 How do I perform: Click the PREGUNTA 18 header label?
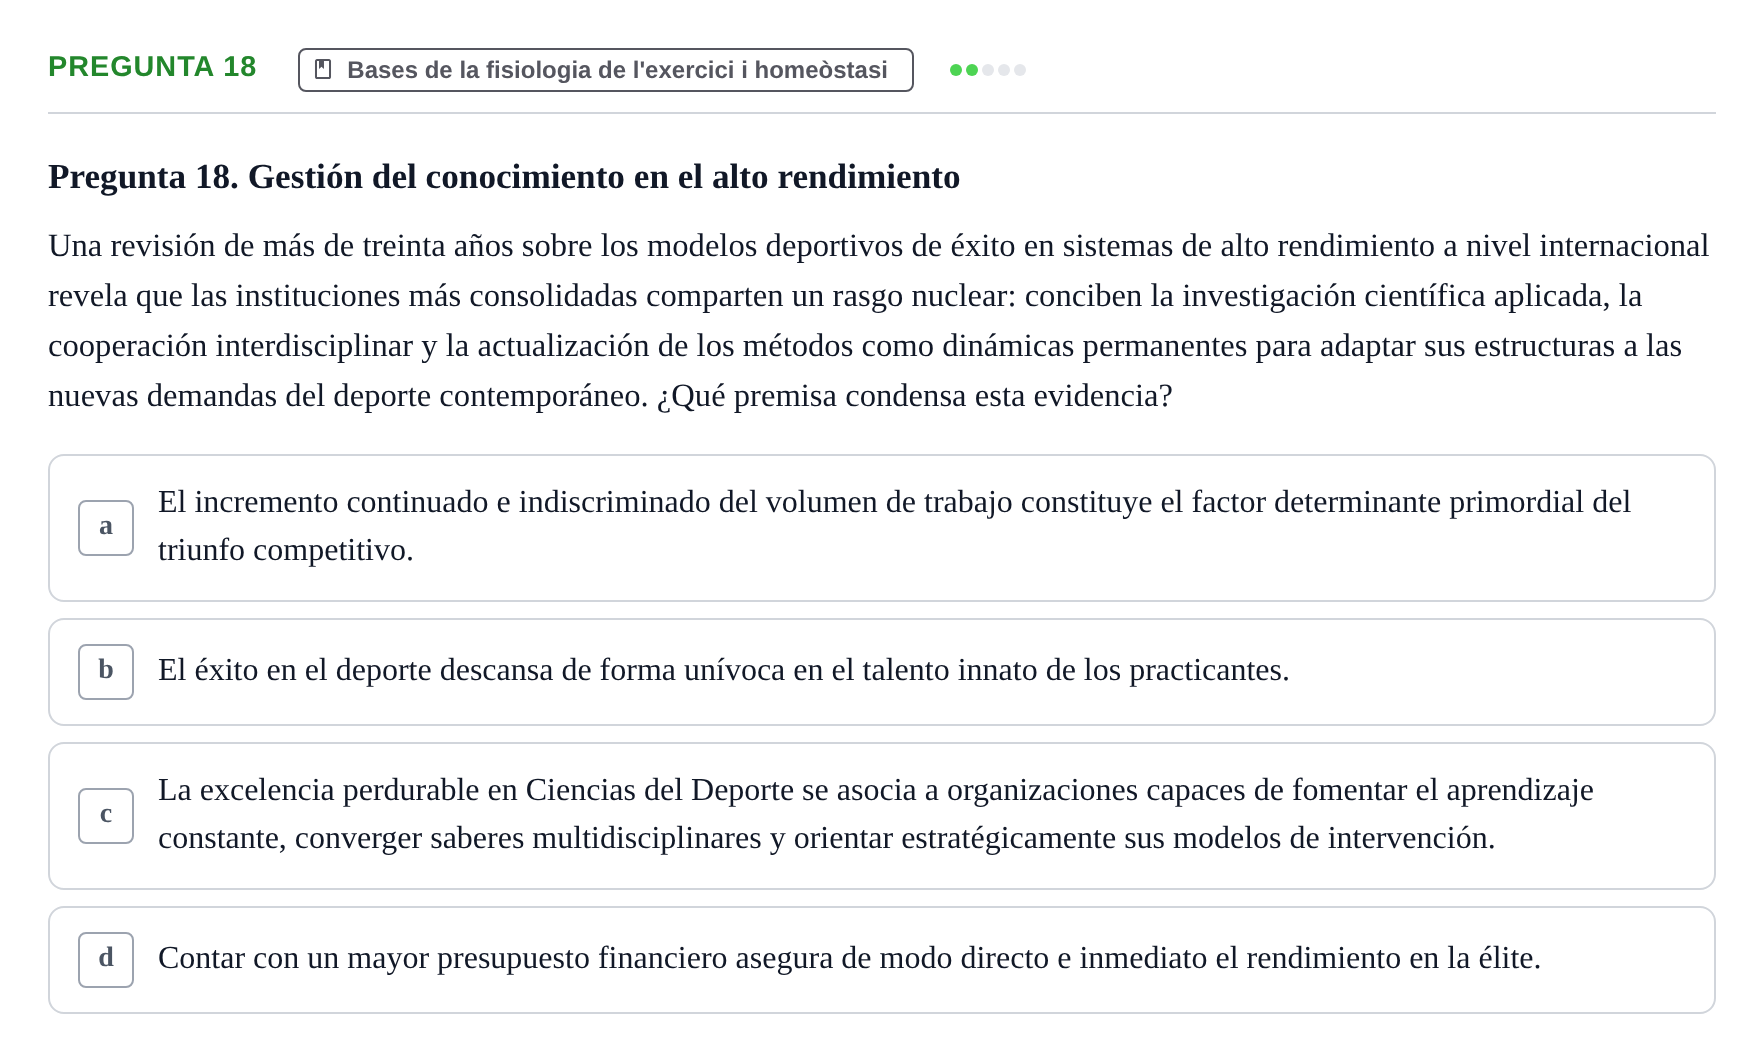pos(152,67)
